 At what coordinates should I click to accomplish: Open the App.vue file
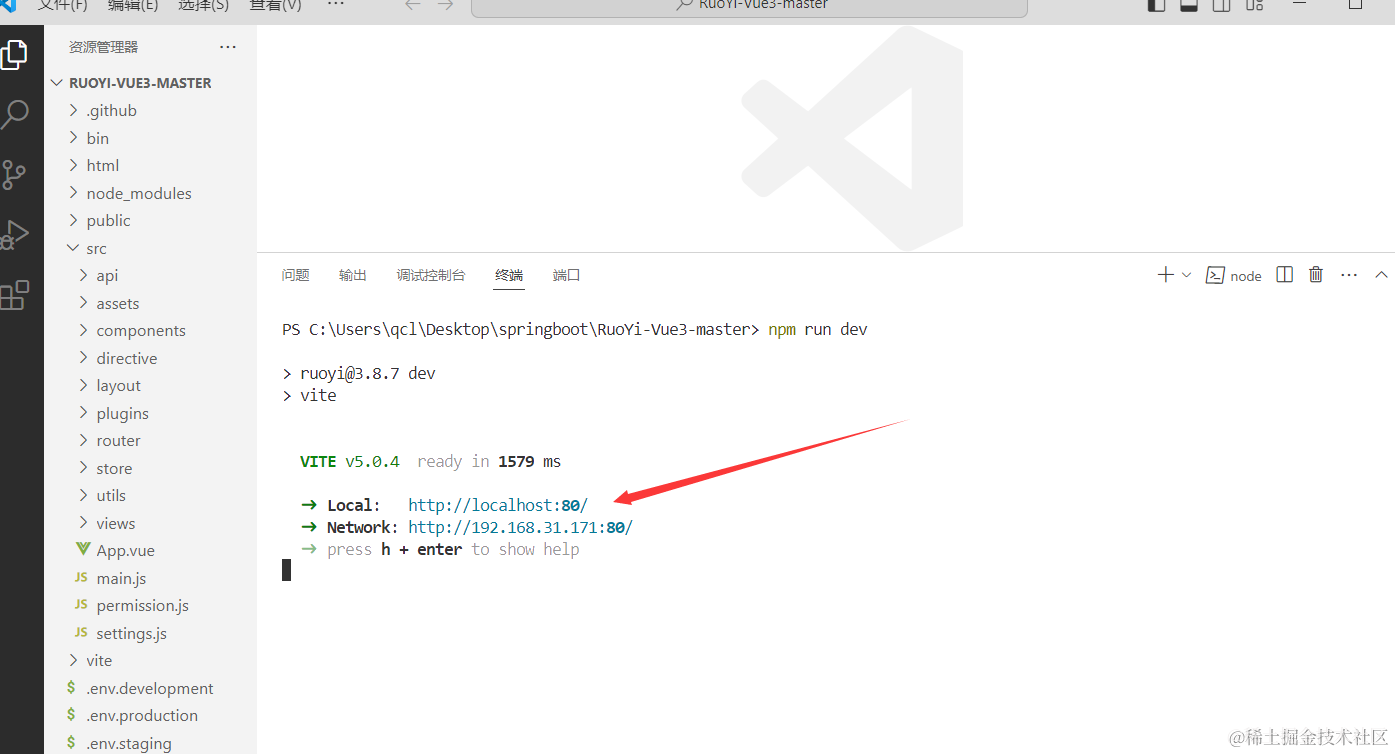[125, 551]
